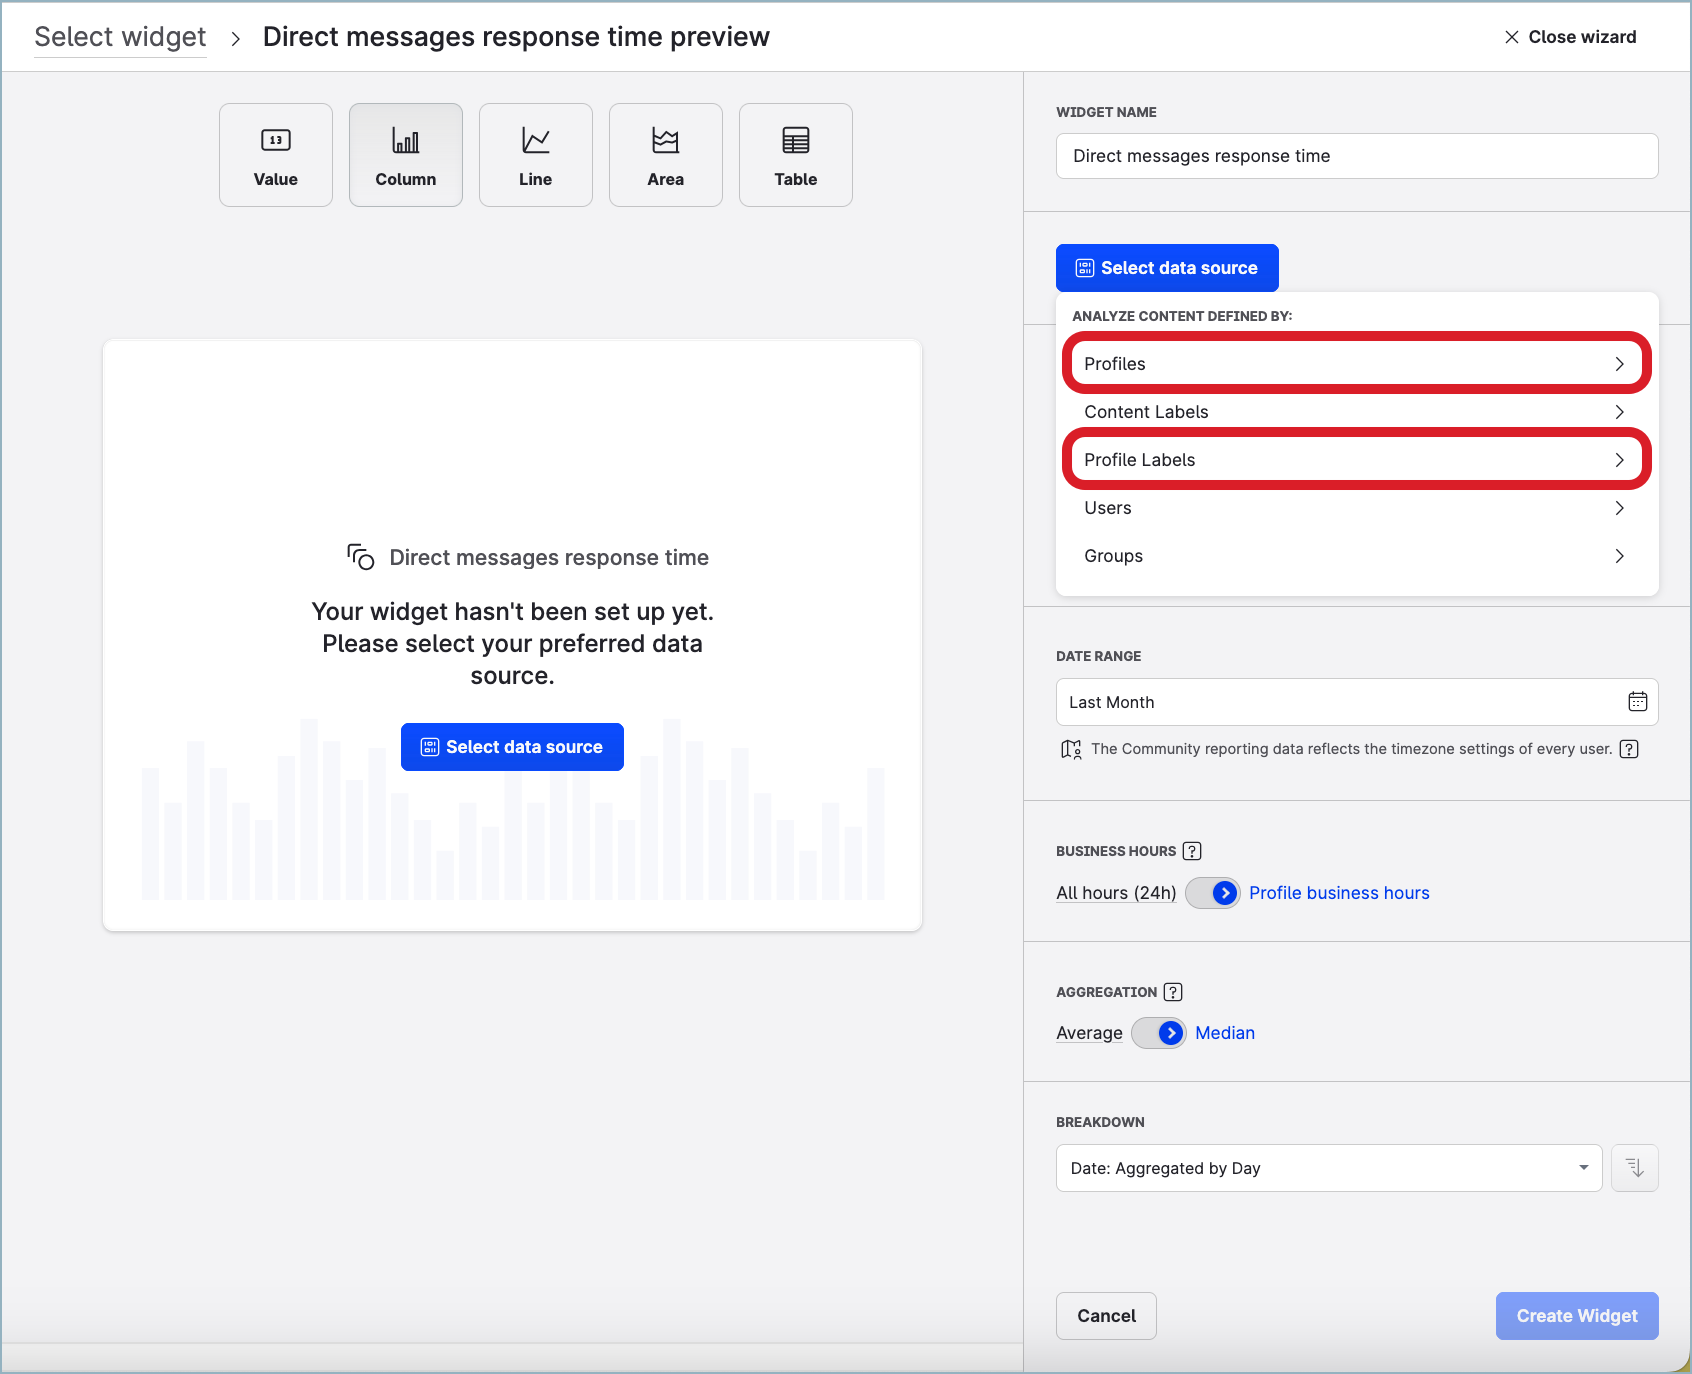1692x1374 pixels.
Task: Select the Median aggregation option
Action: [x=1224, y=1033]
